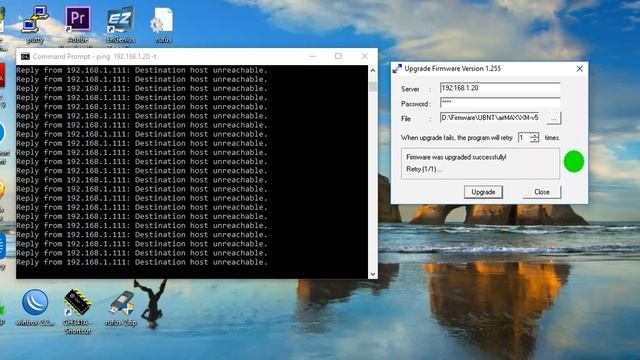Click the green status indicator circle

[574, 162]
